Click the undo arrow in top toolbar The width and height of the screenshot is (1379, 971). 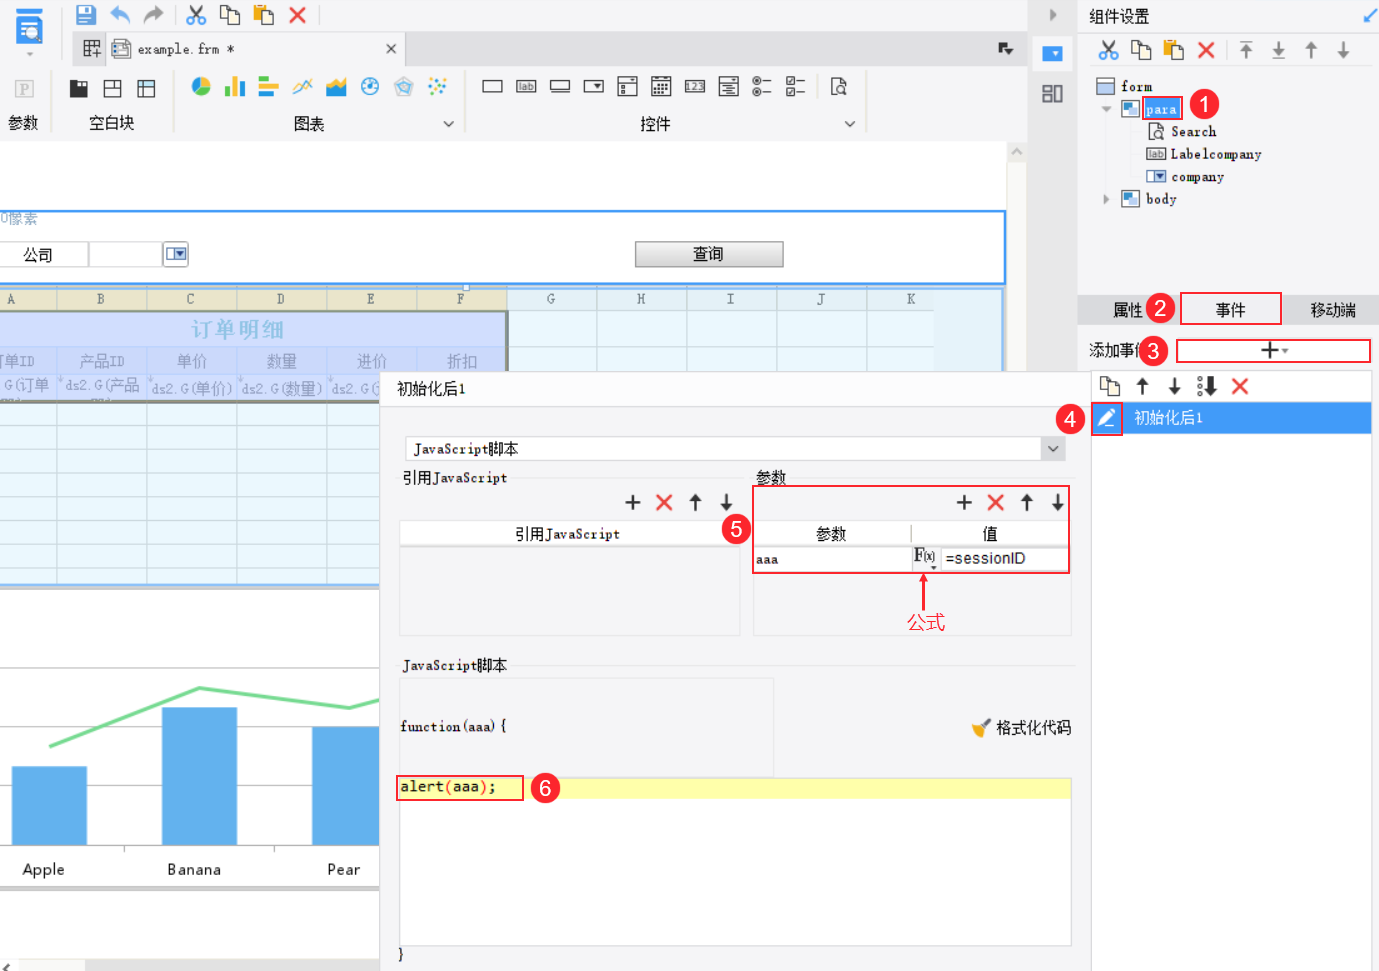click(x=120, y=15)
